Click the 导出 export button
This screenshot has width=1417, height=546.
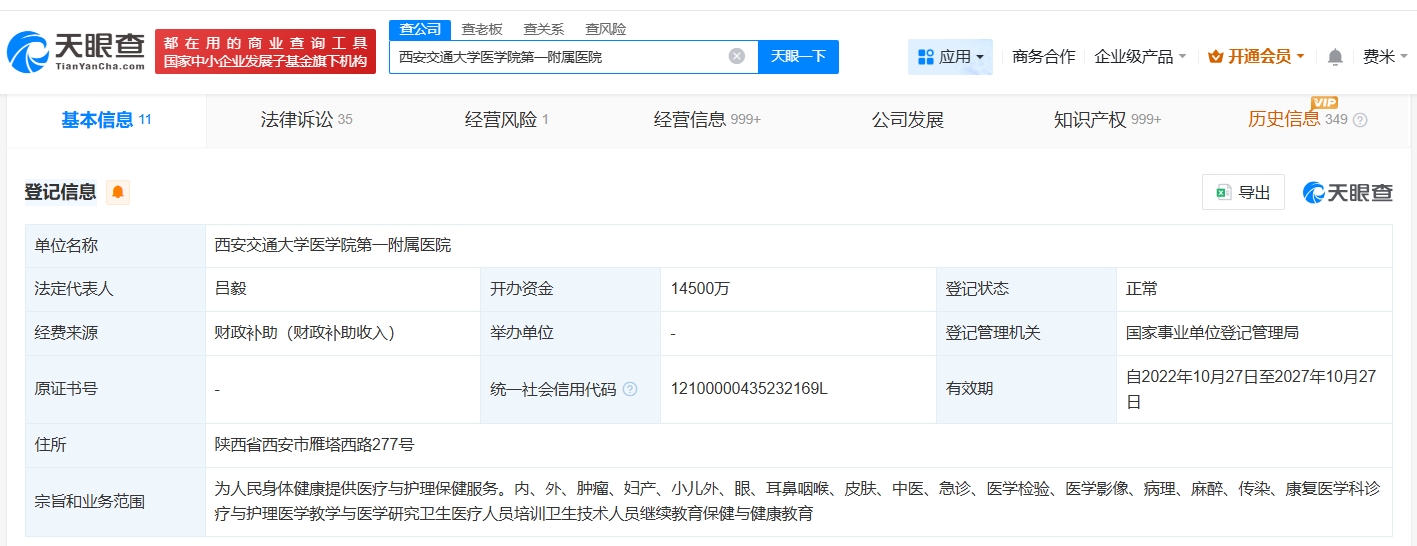[x=1243, y=192]
